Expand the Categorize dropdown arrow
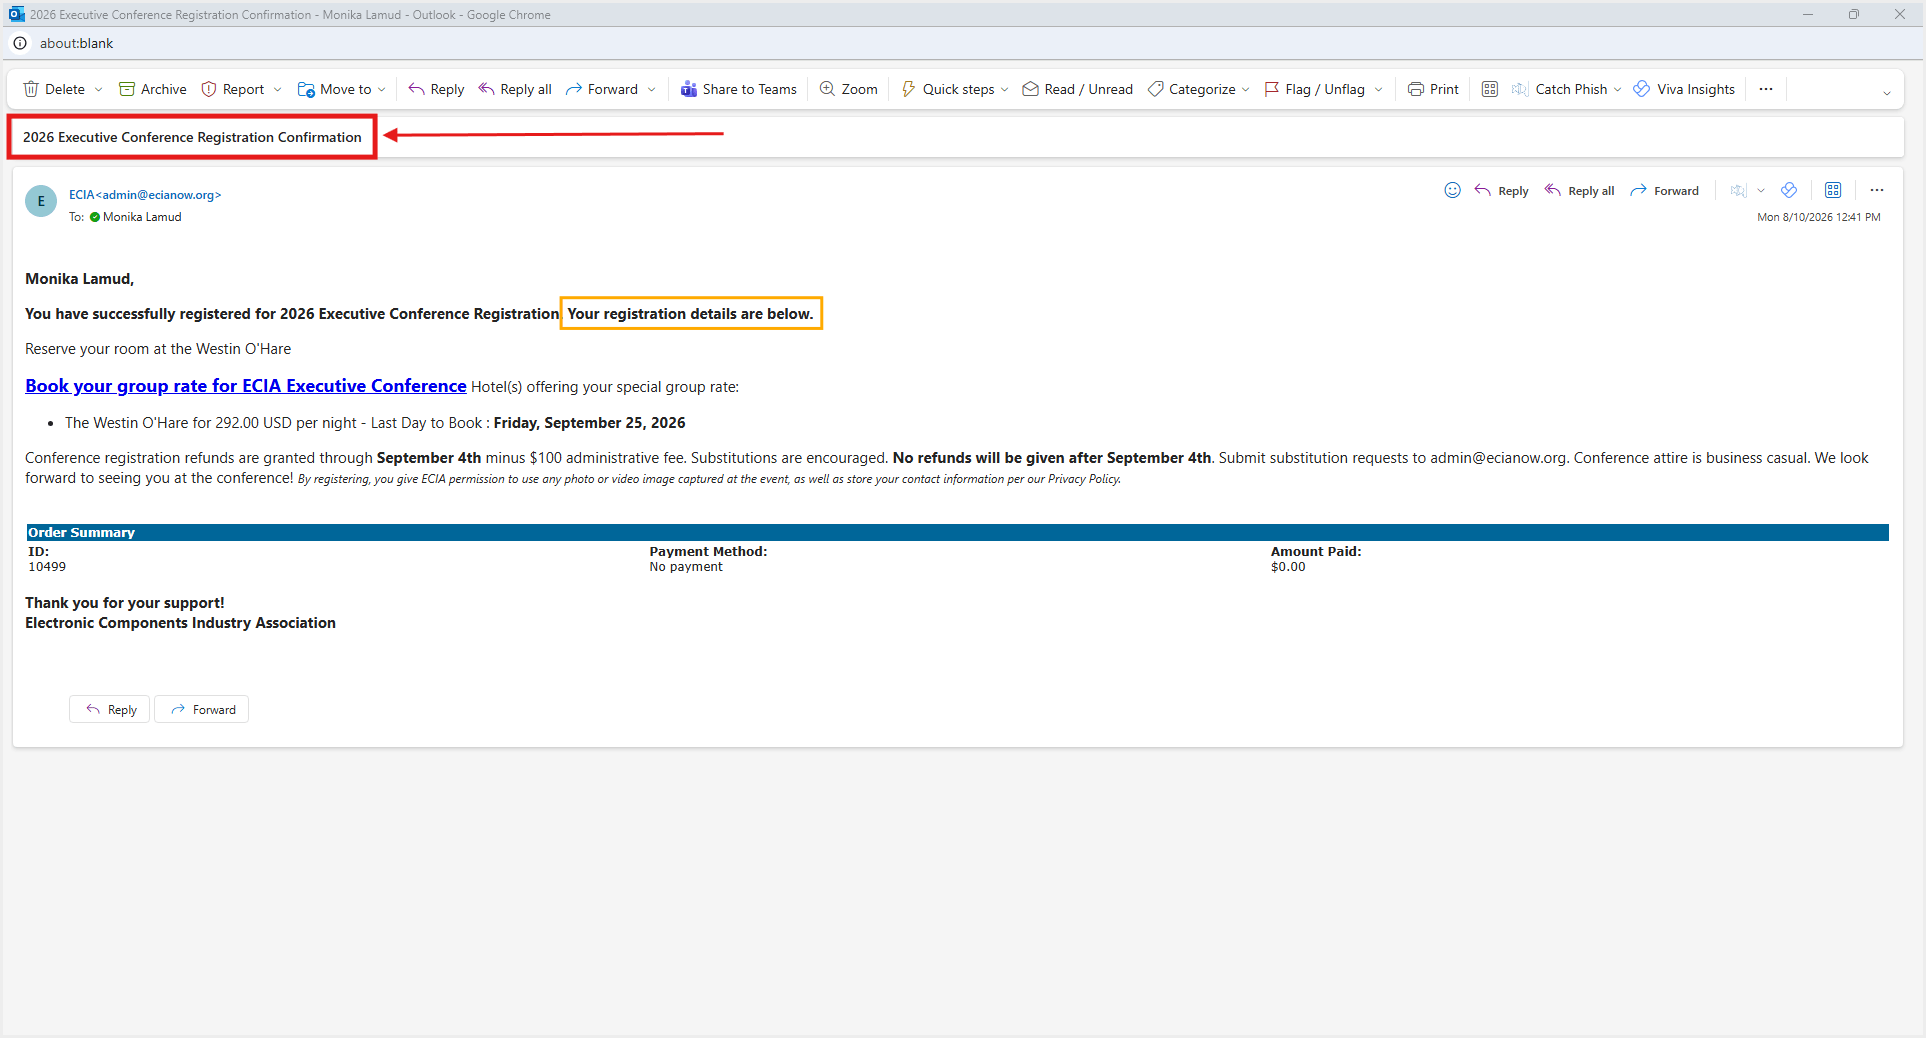1926x1038 pixels. pos(1245,89)
